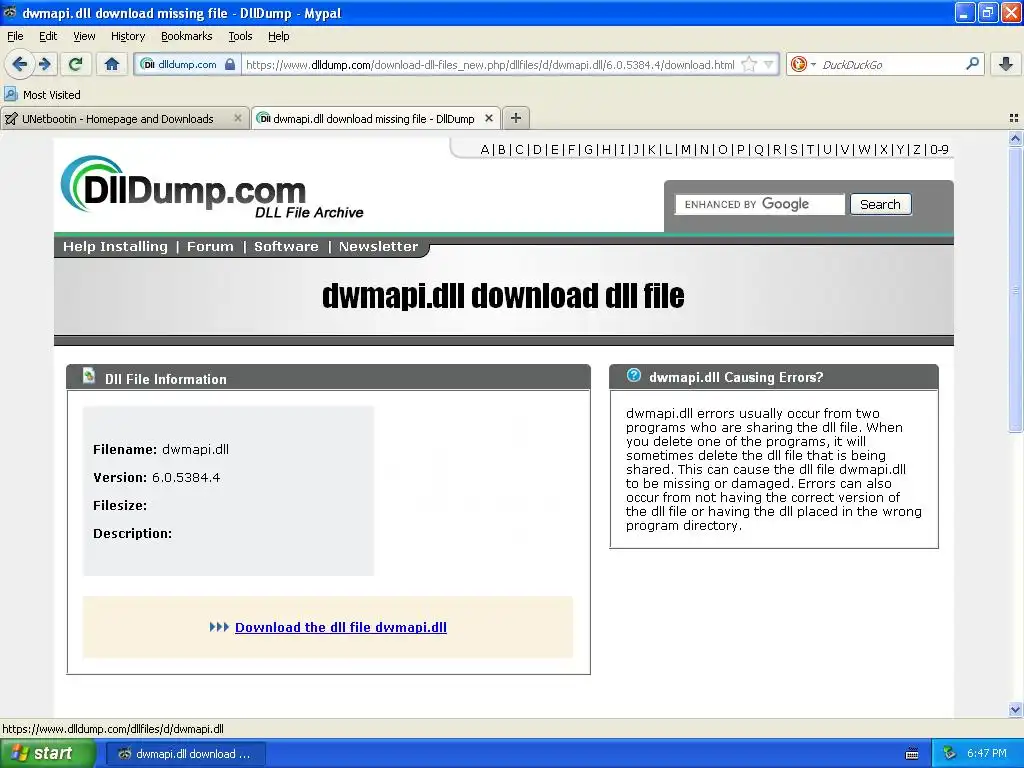
Task: Browse DLL files starting with W
Action: click(x=864, y=150)
